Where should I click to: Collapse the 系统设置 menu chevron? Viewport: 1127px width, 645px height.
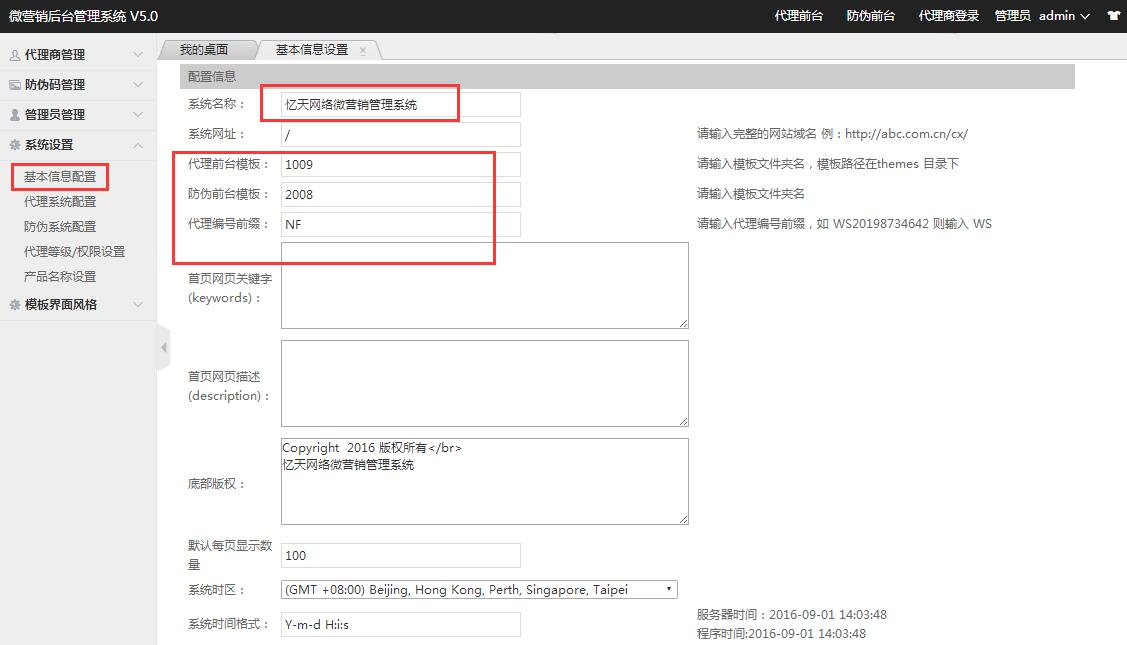[138, 145]
